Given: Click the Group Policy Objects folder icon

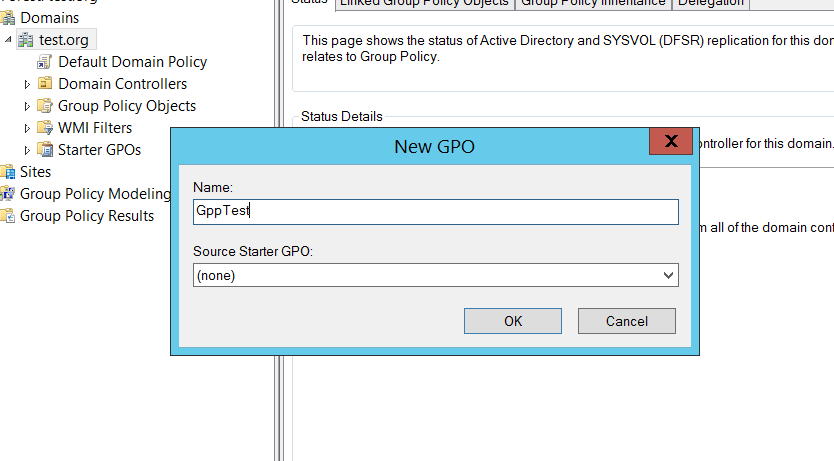Looking at the screenshot, I should point(44,106).
